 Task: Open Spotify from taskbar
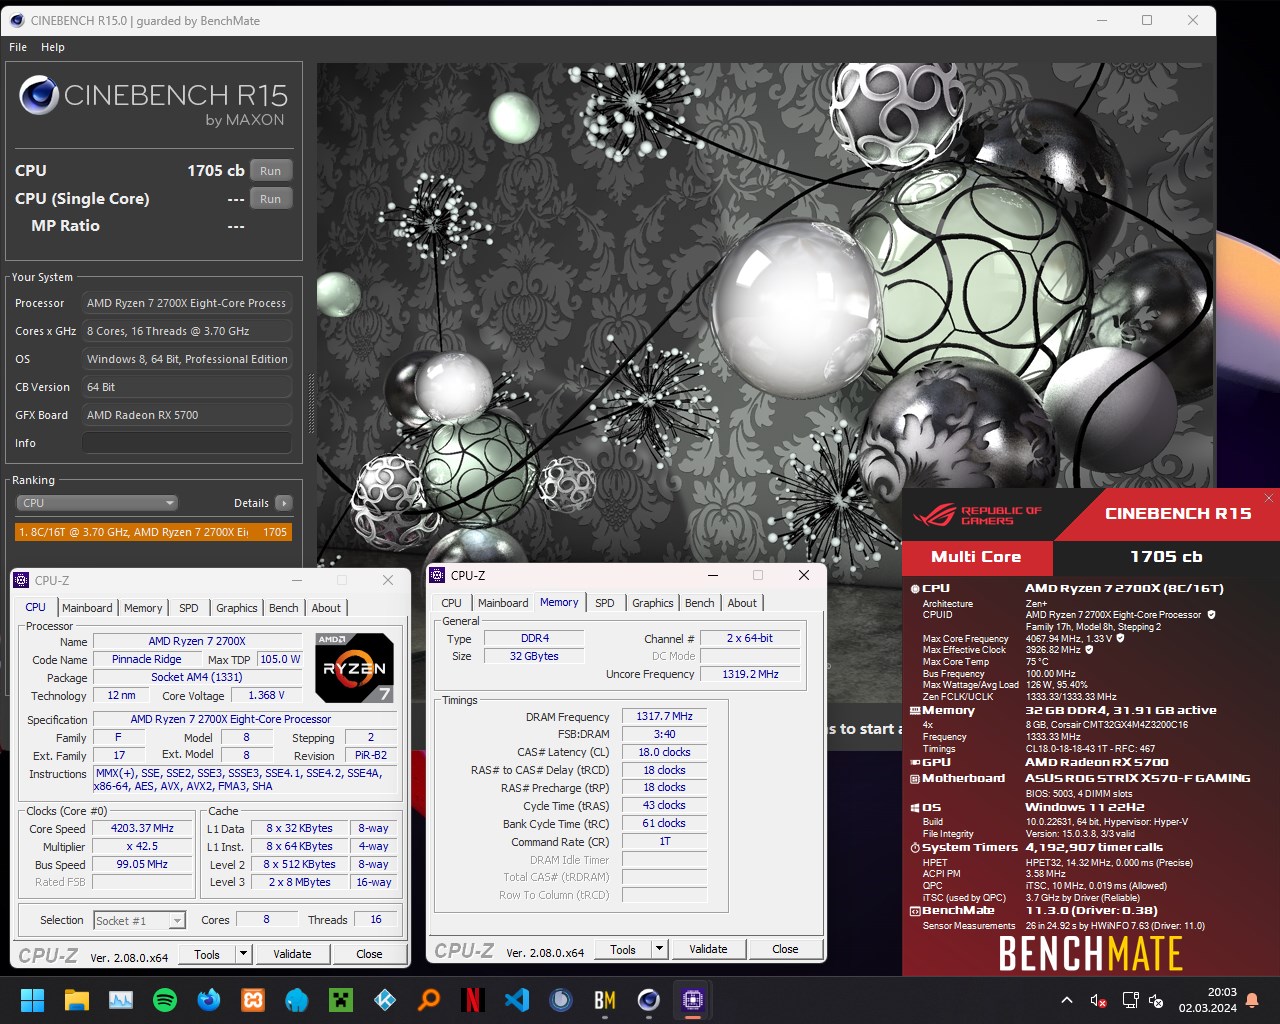pos(165,999)
